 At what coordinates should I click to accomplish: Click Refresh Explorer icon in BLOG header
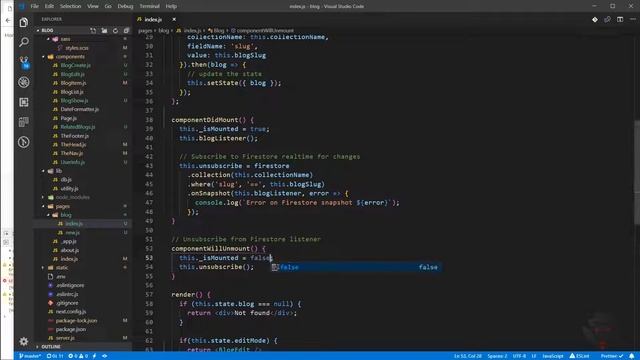[115, 31]
